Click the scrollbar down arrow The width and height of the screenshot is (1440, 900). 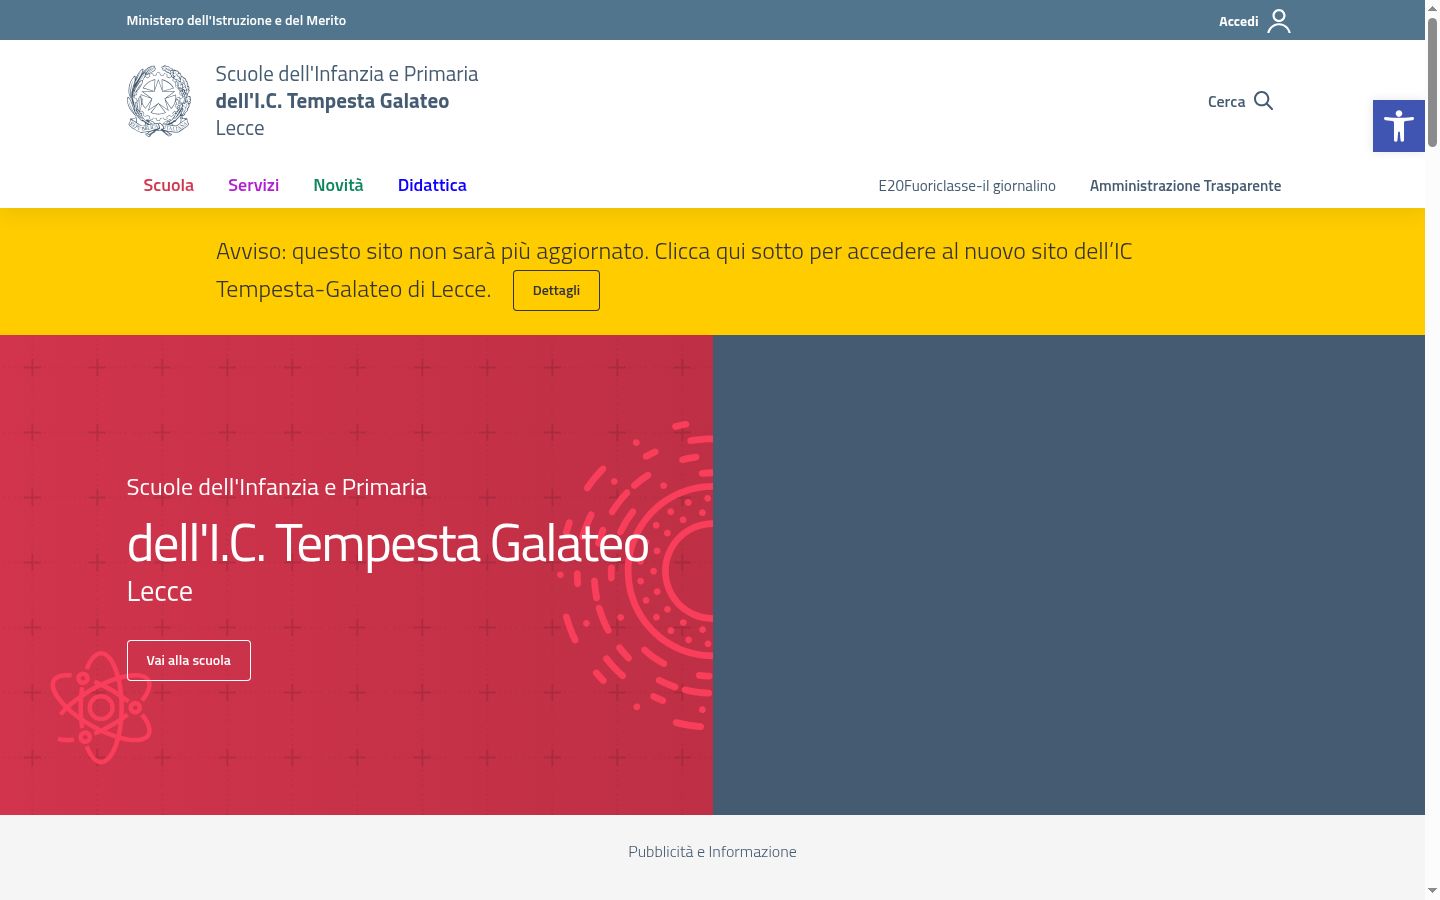pyautogui.click(x=1432, y=890)
